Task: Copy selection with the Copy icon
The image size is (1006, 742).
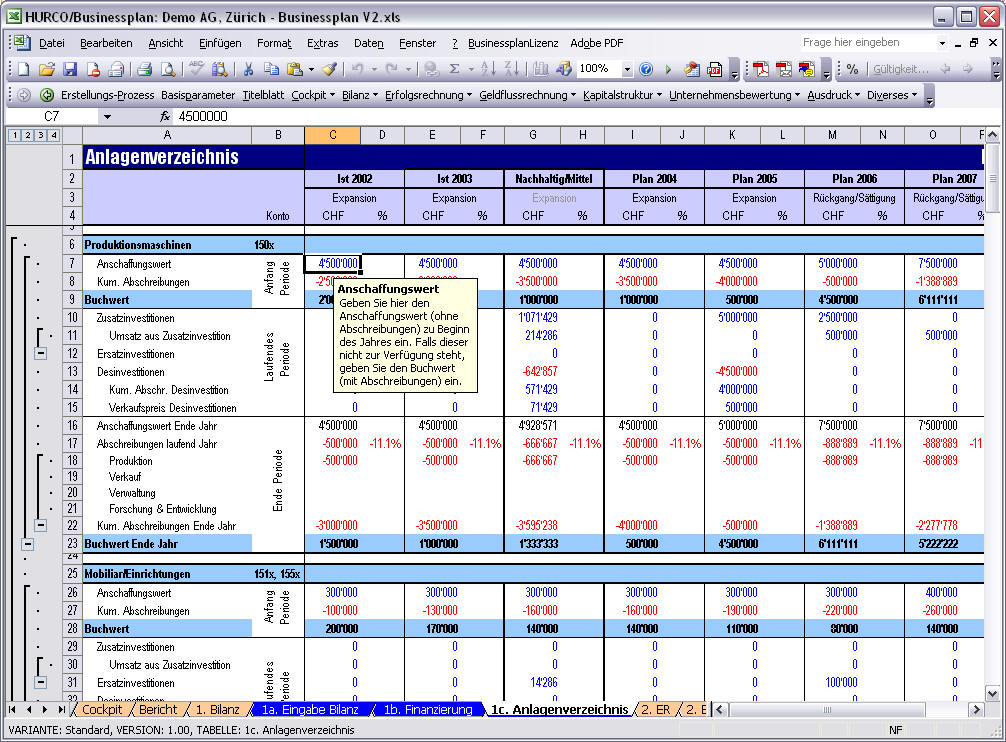Action: 271,69
